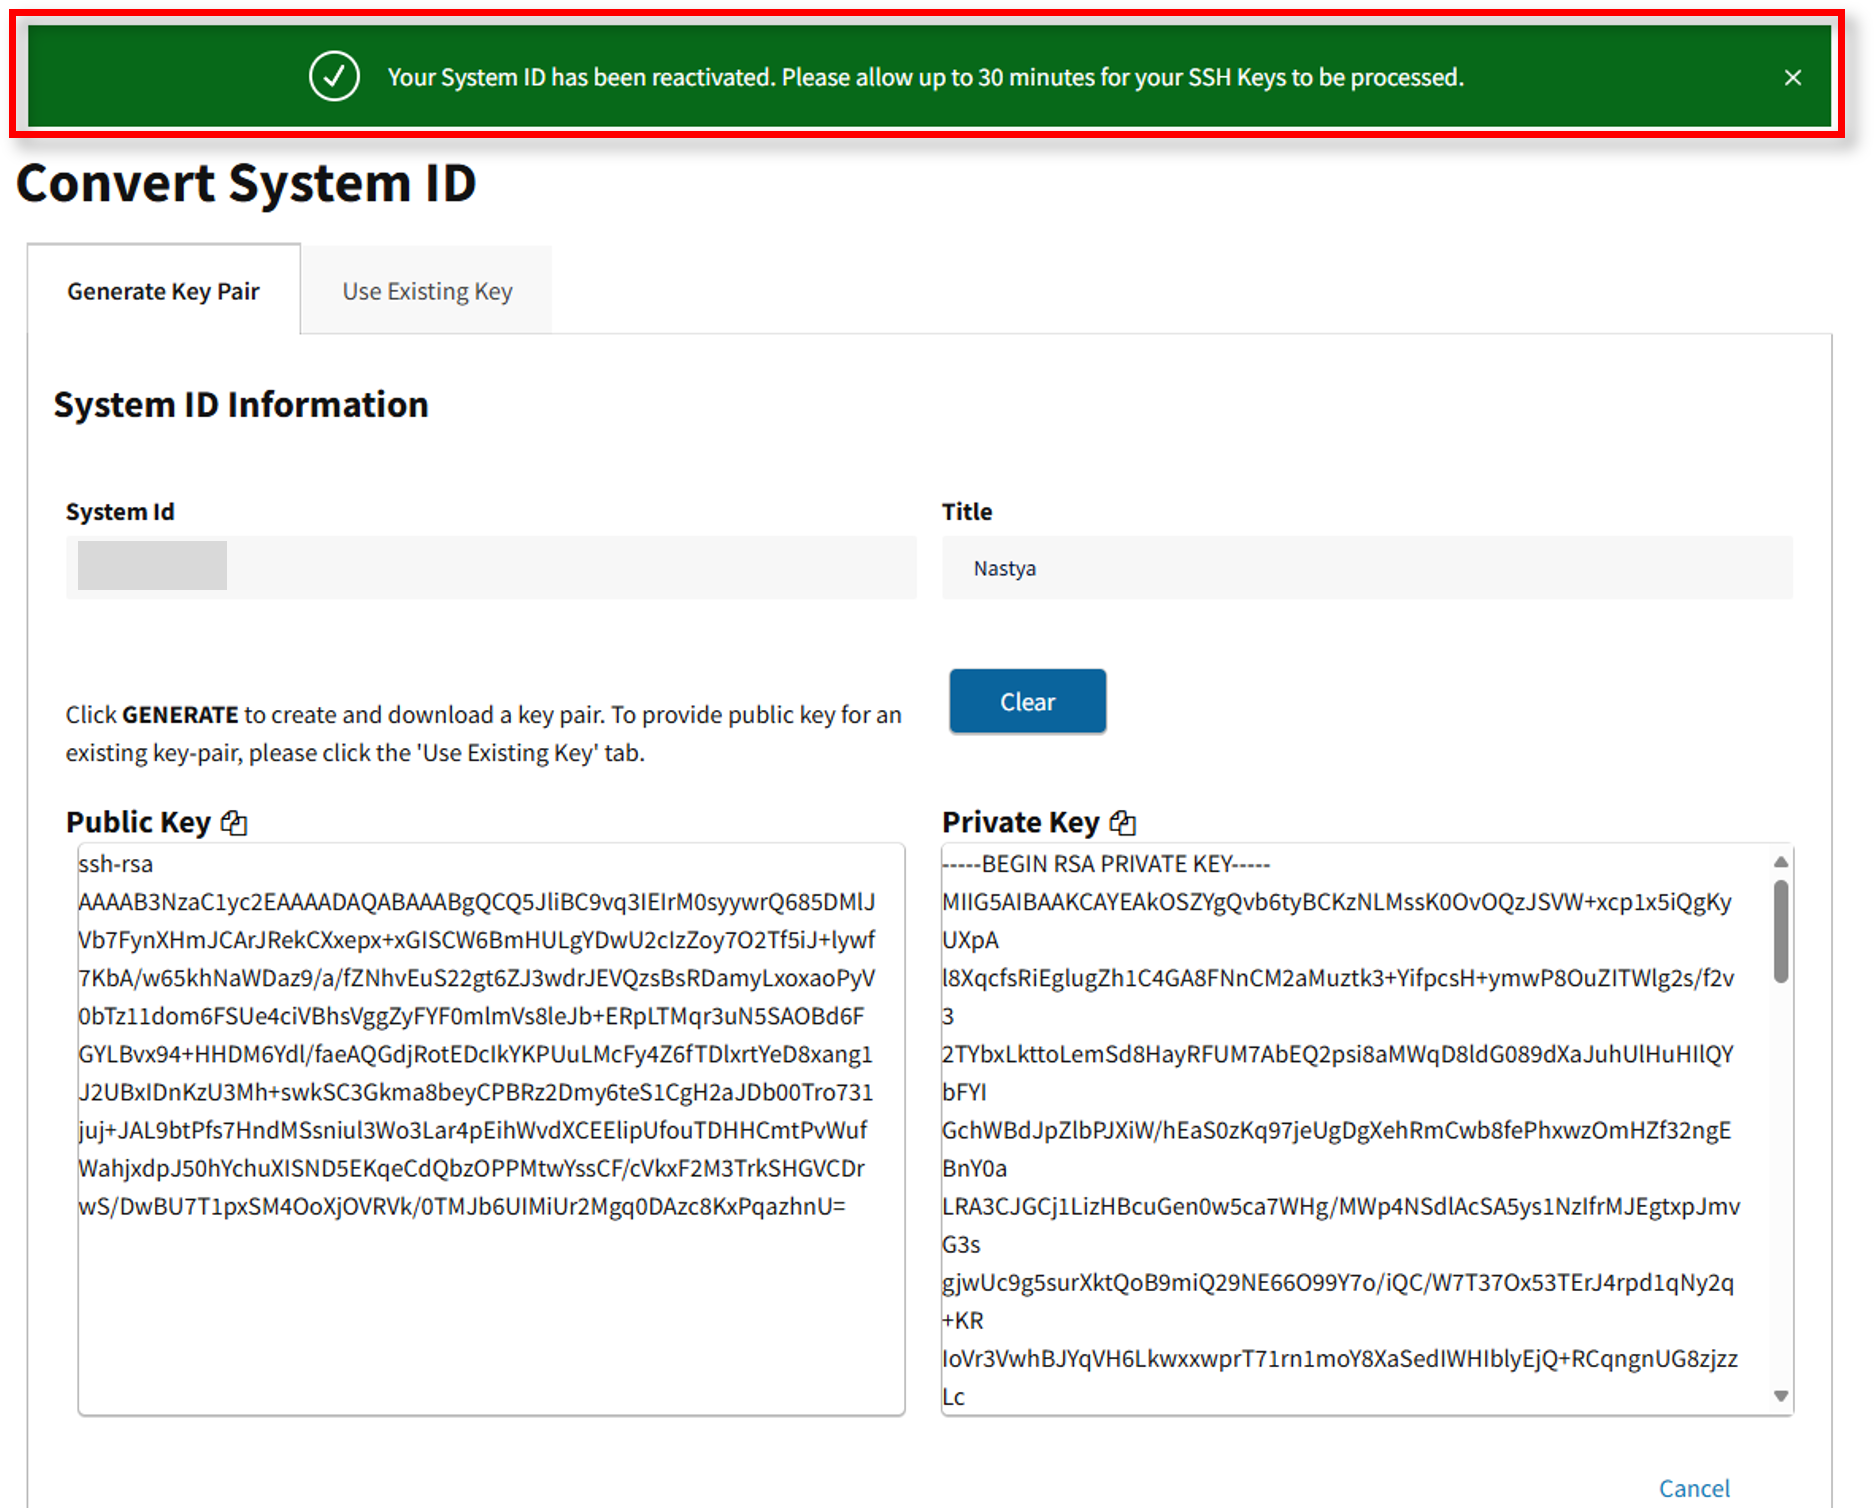Screen dimensions: 1874x1508
Task: Click into the Title field containing Nastya
Action: [x=1366, y=568]
